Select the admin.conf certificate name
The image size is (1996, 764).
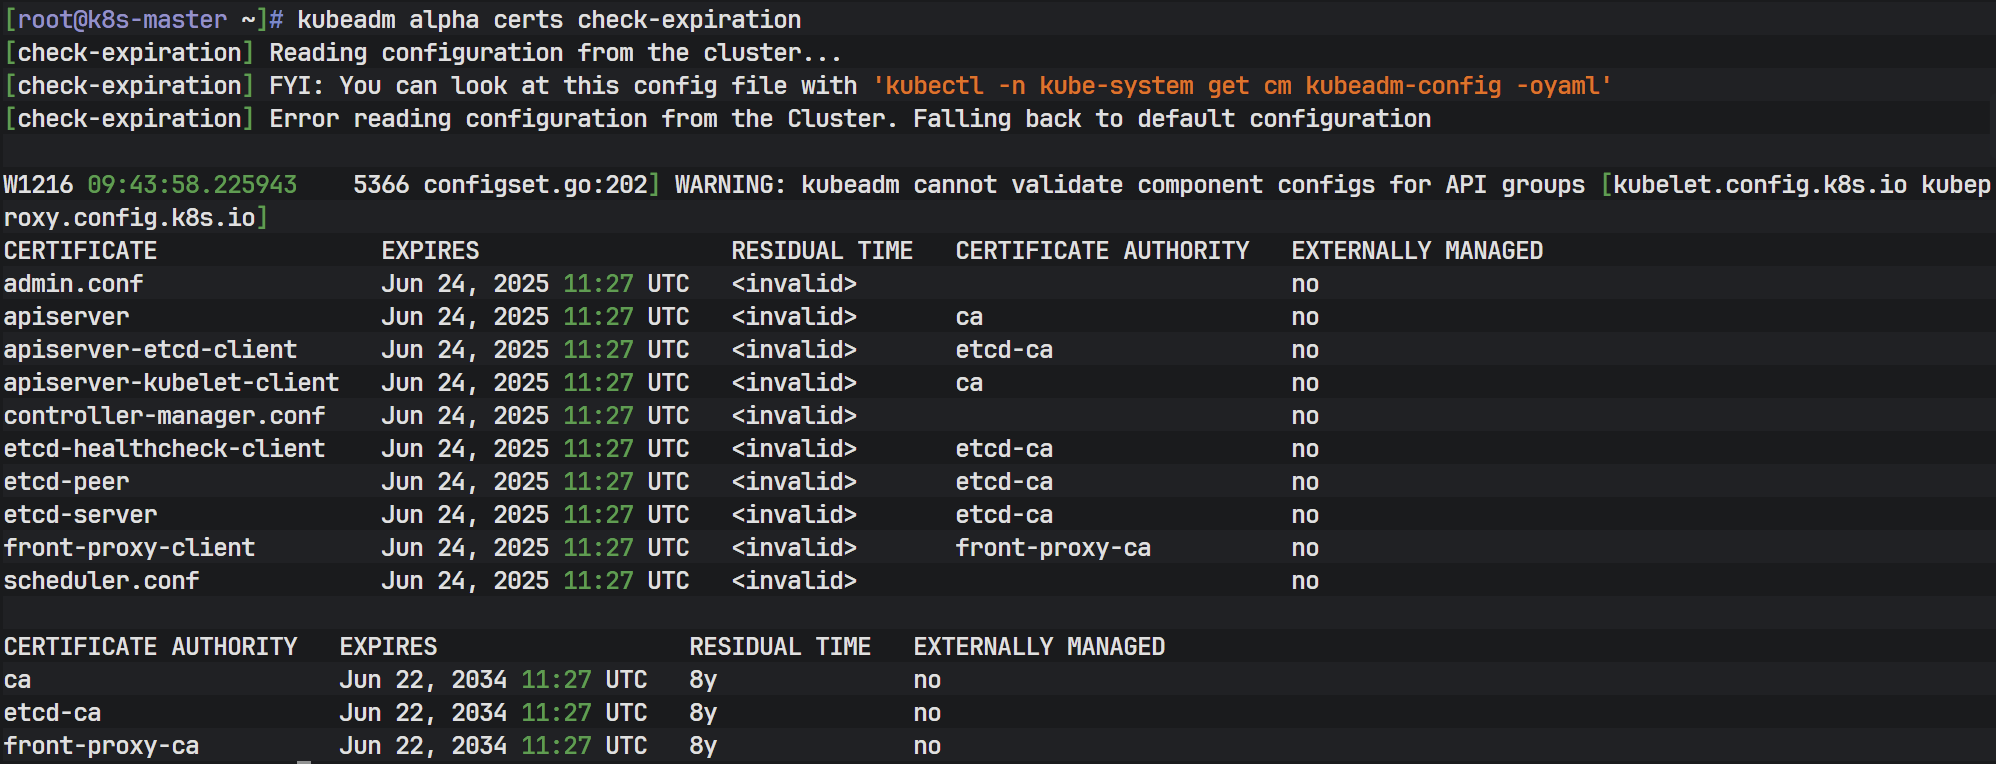click(74, 284)
